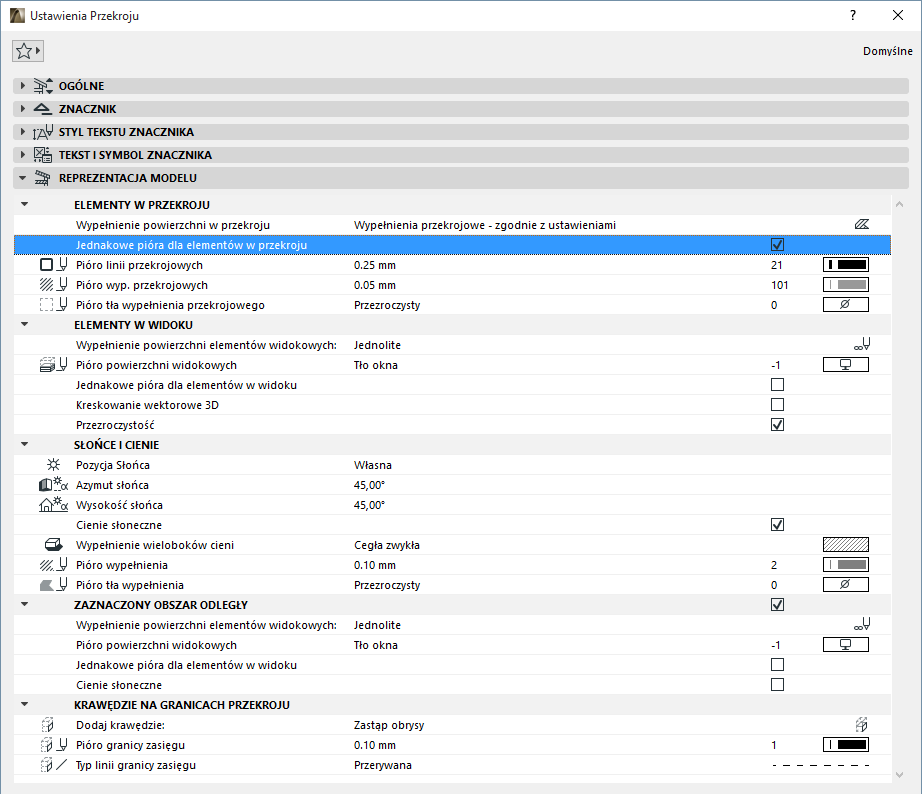Click the pen icon beside Jednolite in ZAZNACZONY OBSZAR ODLEGŁY

(862, 625)
